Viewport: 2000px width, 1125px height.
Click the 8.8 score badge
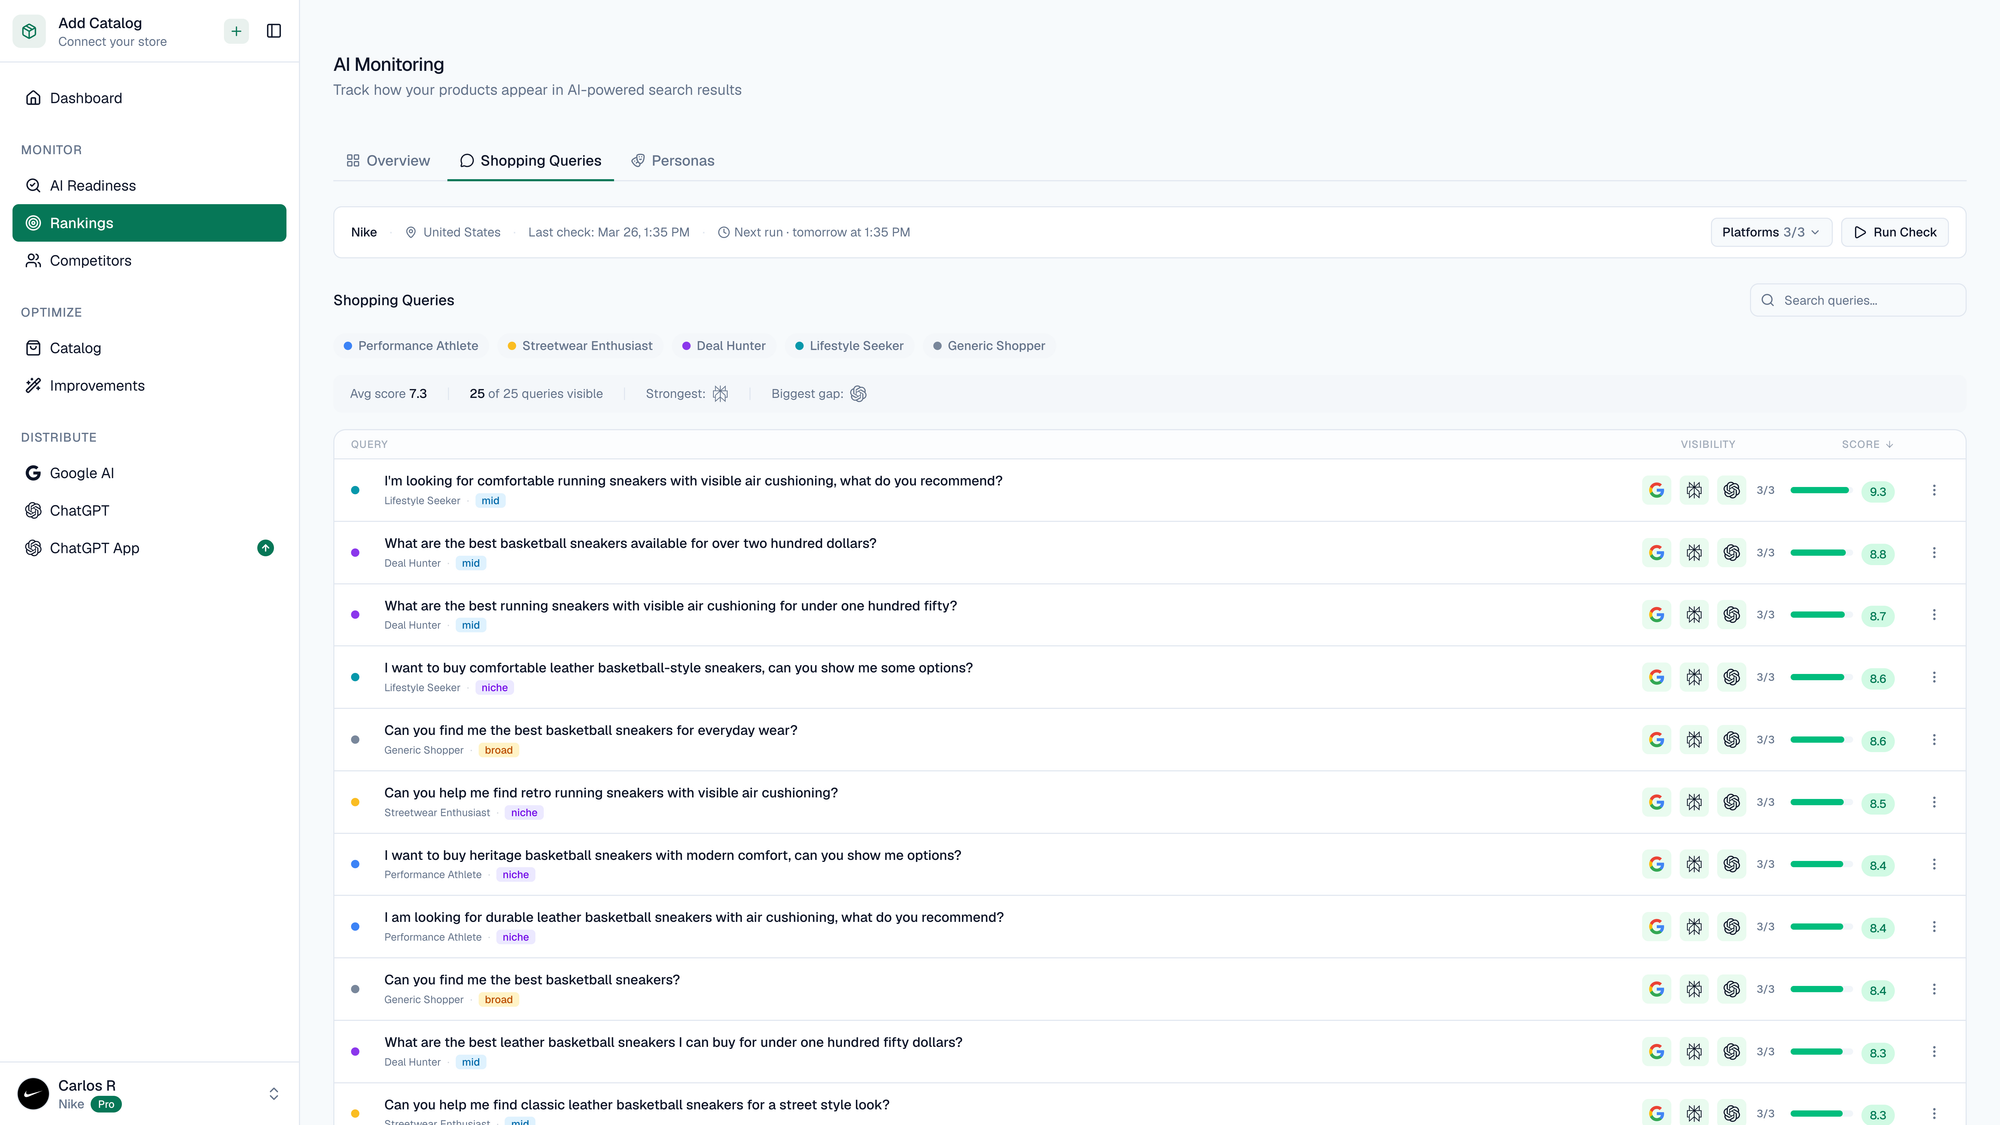(x=1878, y=554)
